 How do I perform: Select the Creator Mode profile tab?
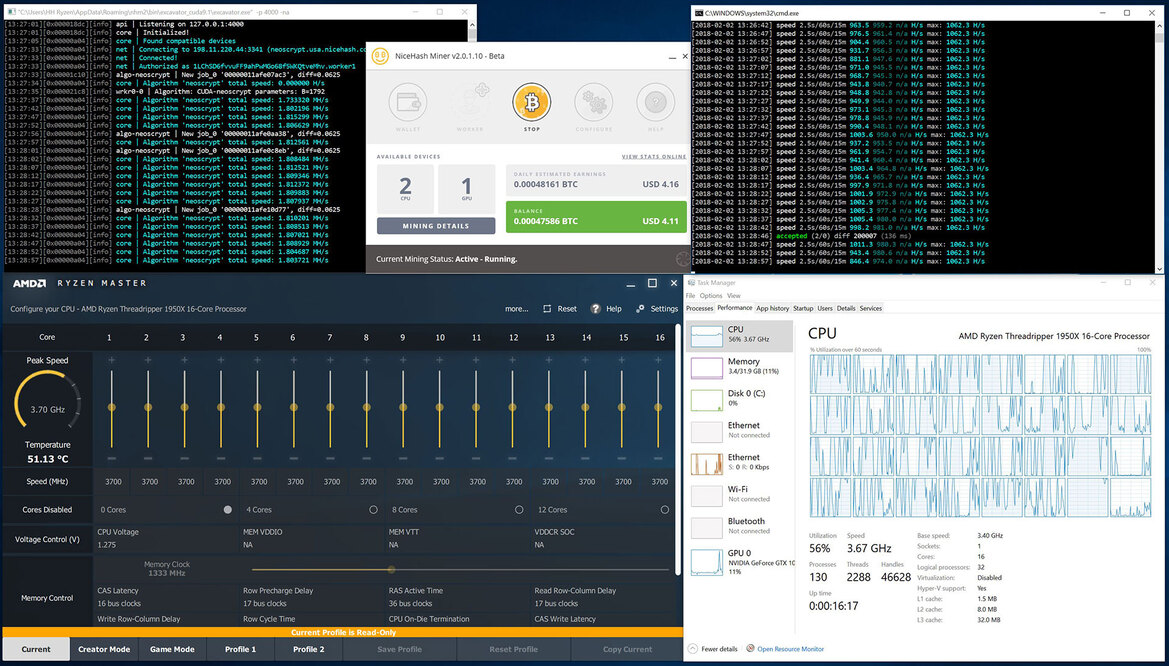[x=104, y=650]
